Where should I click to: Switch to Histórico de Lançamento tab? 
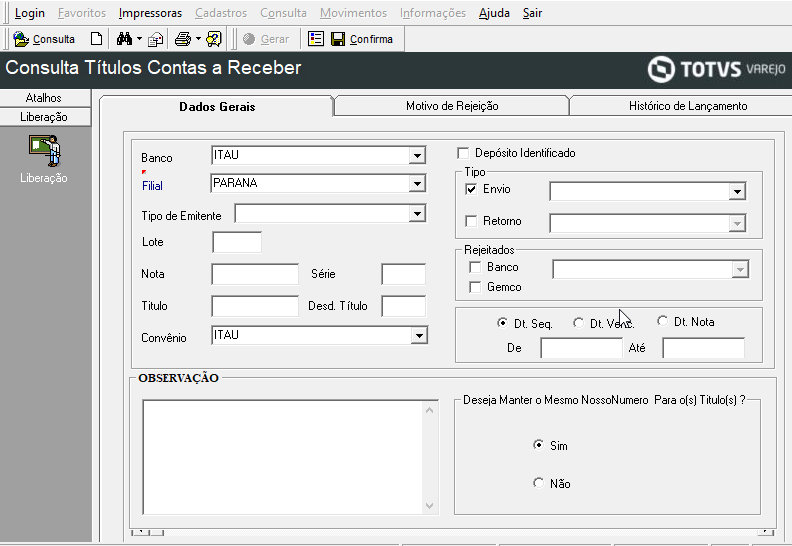click(688, 106)
